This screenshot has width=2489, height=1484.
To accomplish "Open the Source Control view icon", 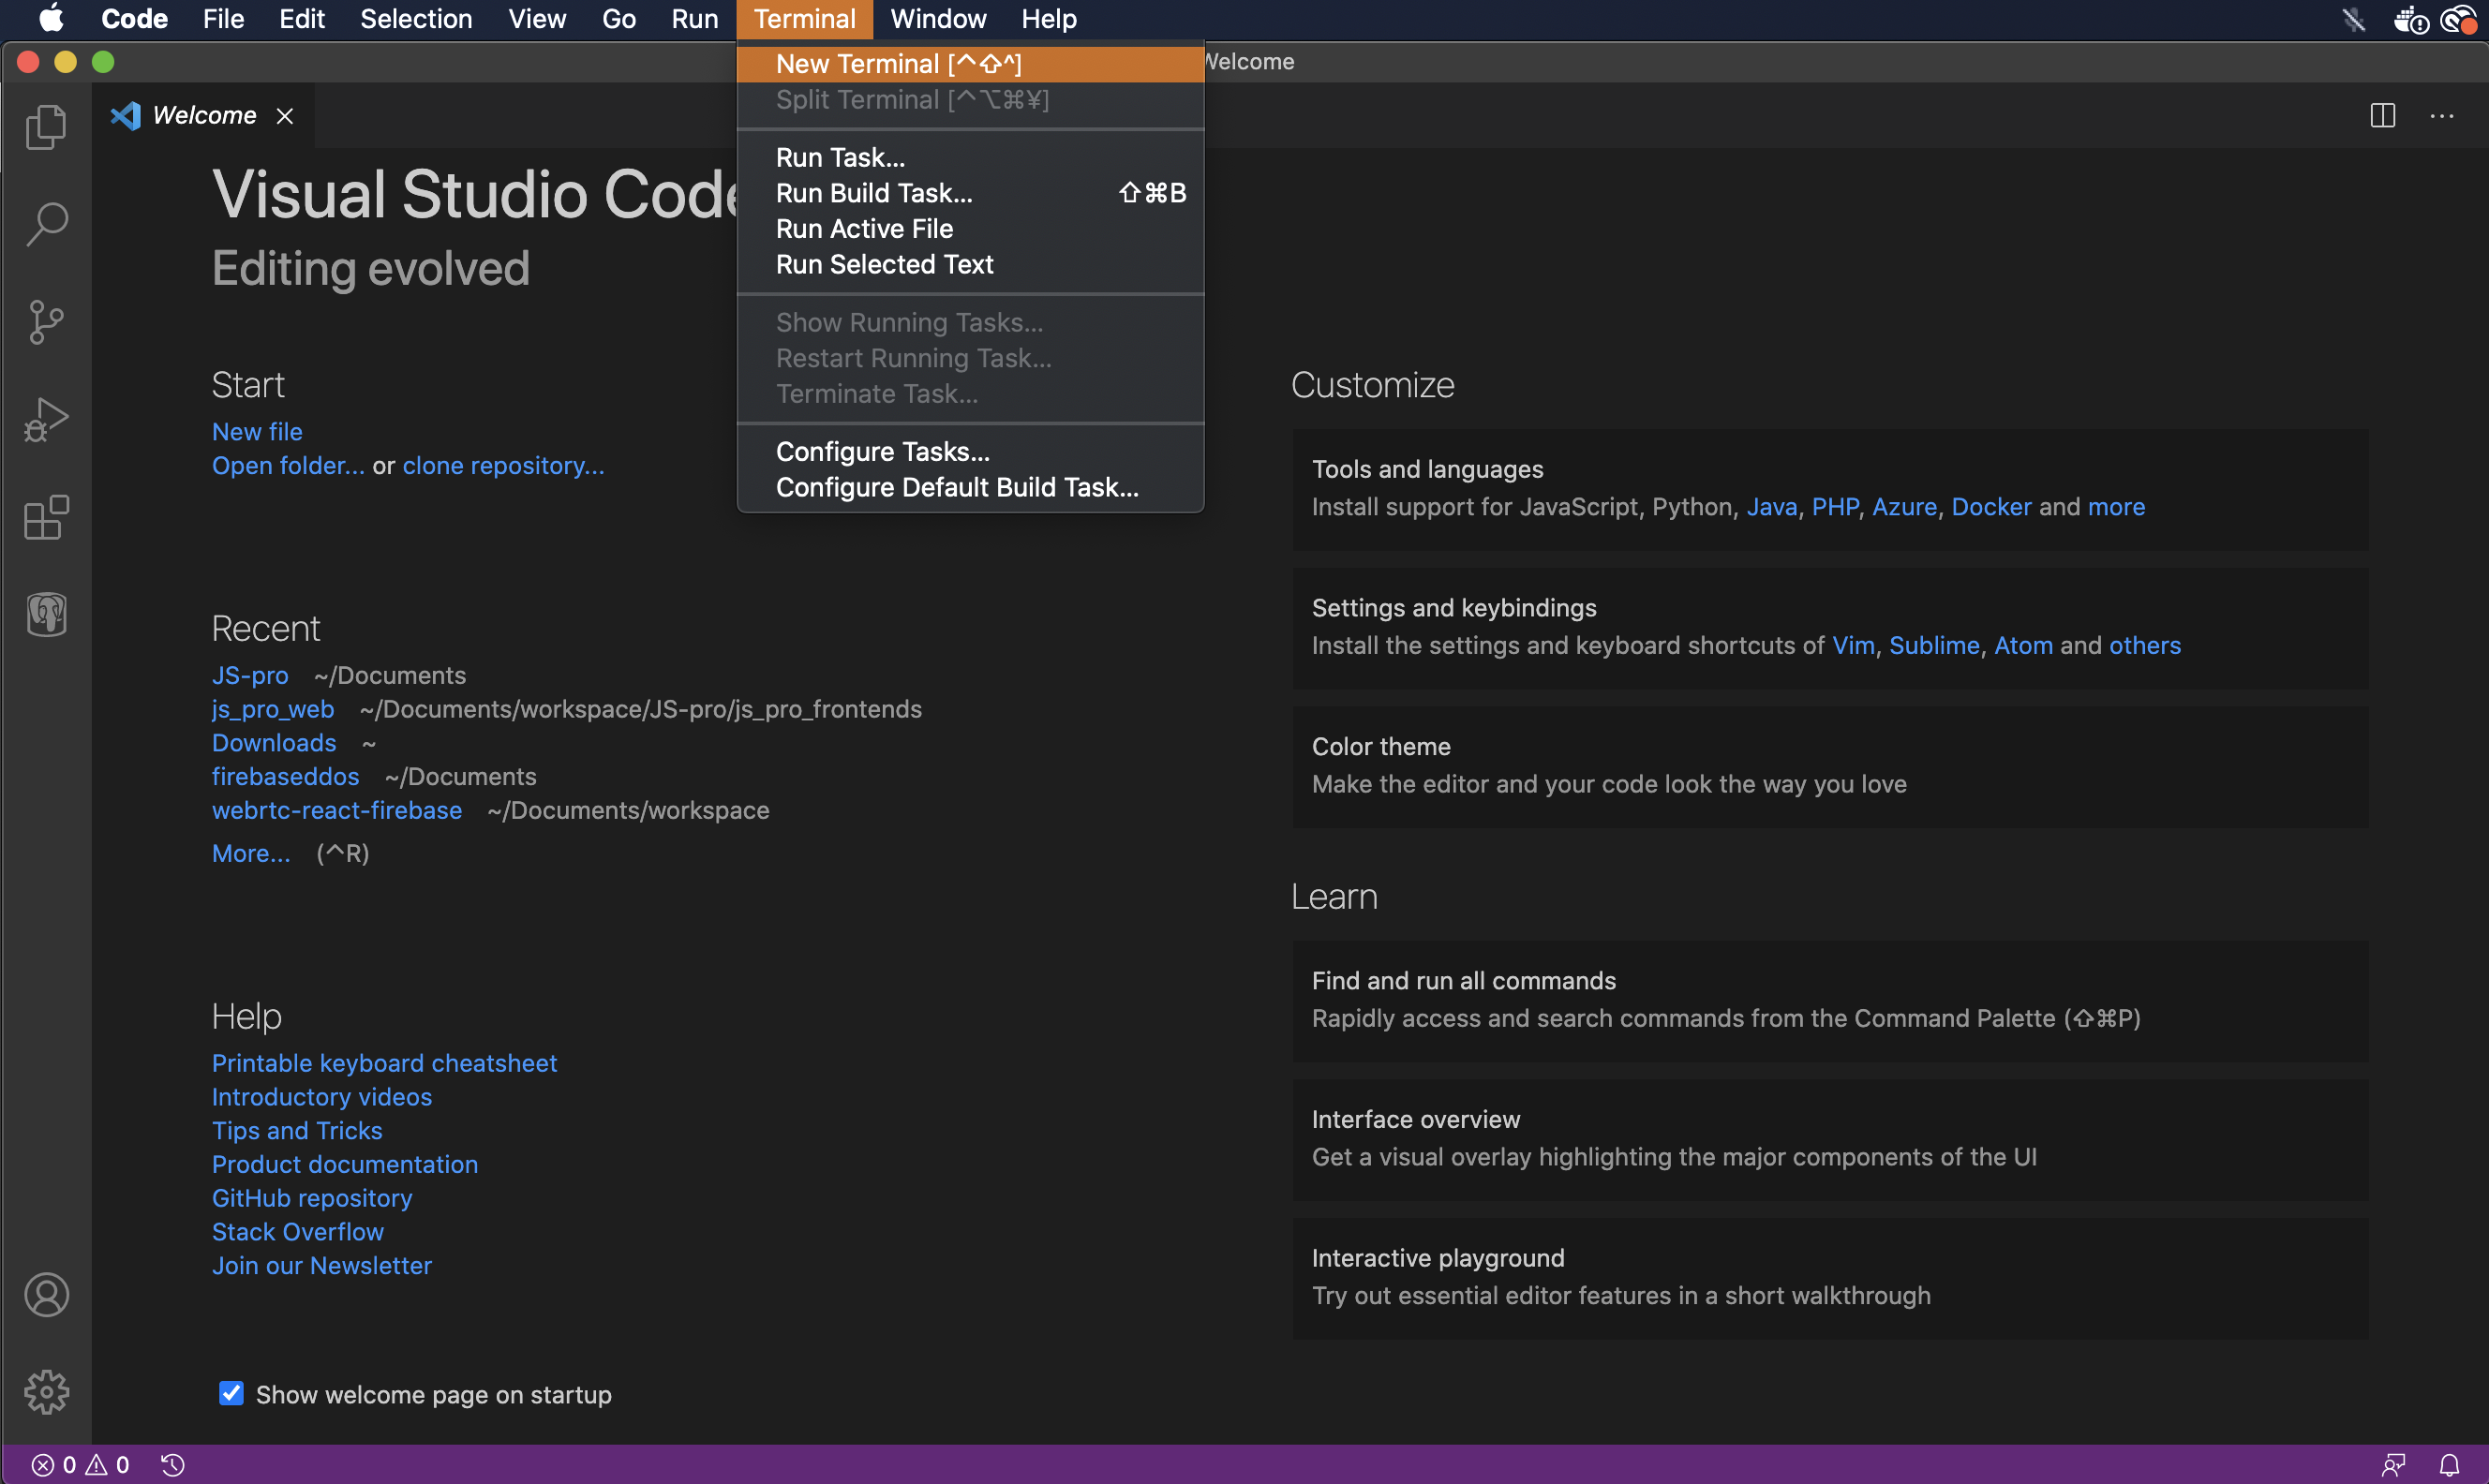I will point(46,322).
